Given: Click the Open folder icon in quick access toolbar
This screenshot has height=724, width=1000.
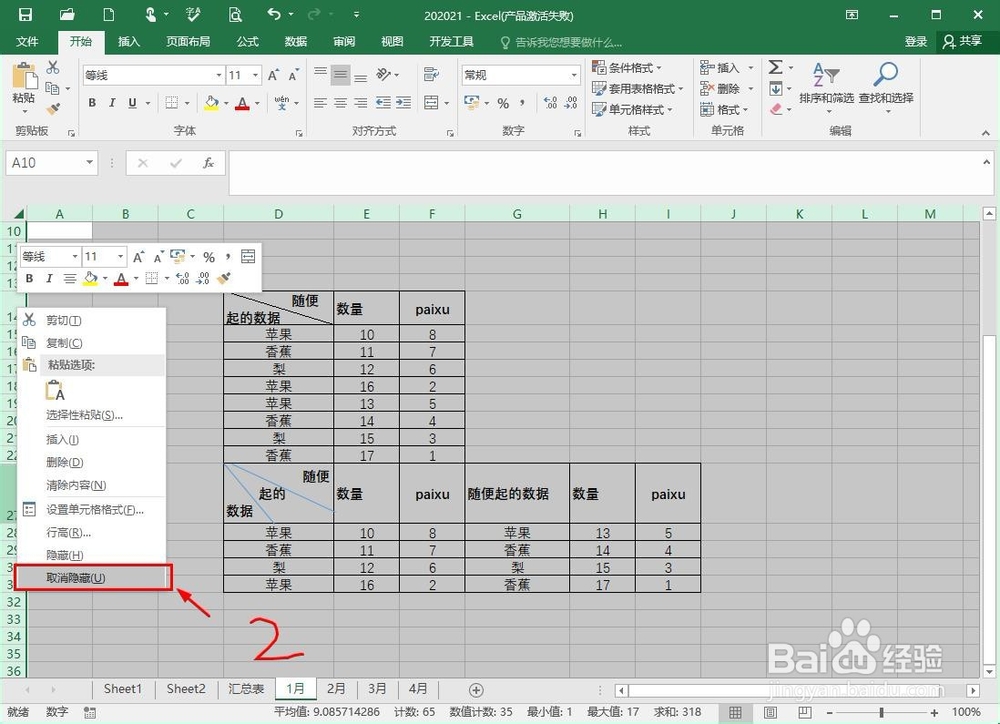Looking at the screenshot, I should click(67, 14).
